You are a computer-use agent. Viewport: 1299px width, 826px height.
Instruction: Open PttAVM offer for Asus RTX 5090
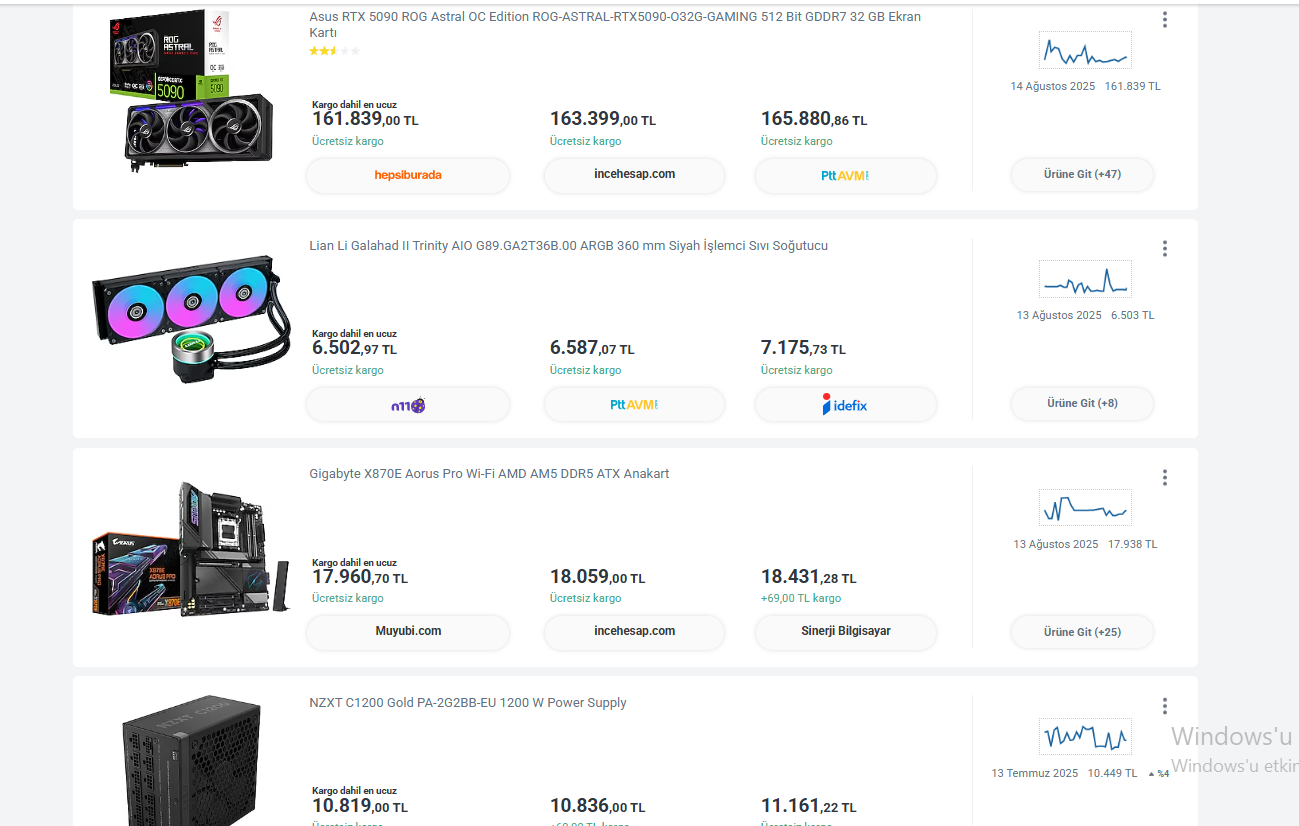(845, 175)
